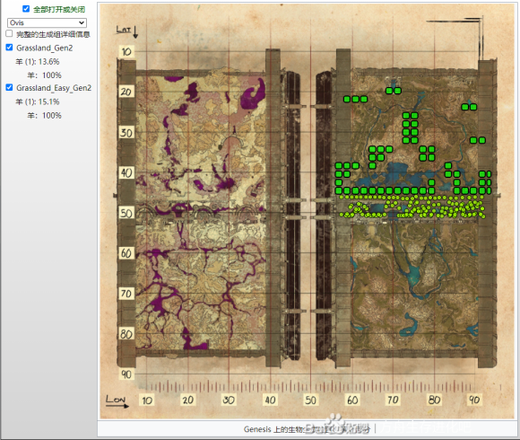This screenshot has width=520, height=440.
Task: Select the Grassland_Gen2 label text
Action: [45, 48]
